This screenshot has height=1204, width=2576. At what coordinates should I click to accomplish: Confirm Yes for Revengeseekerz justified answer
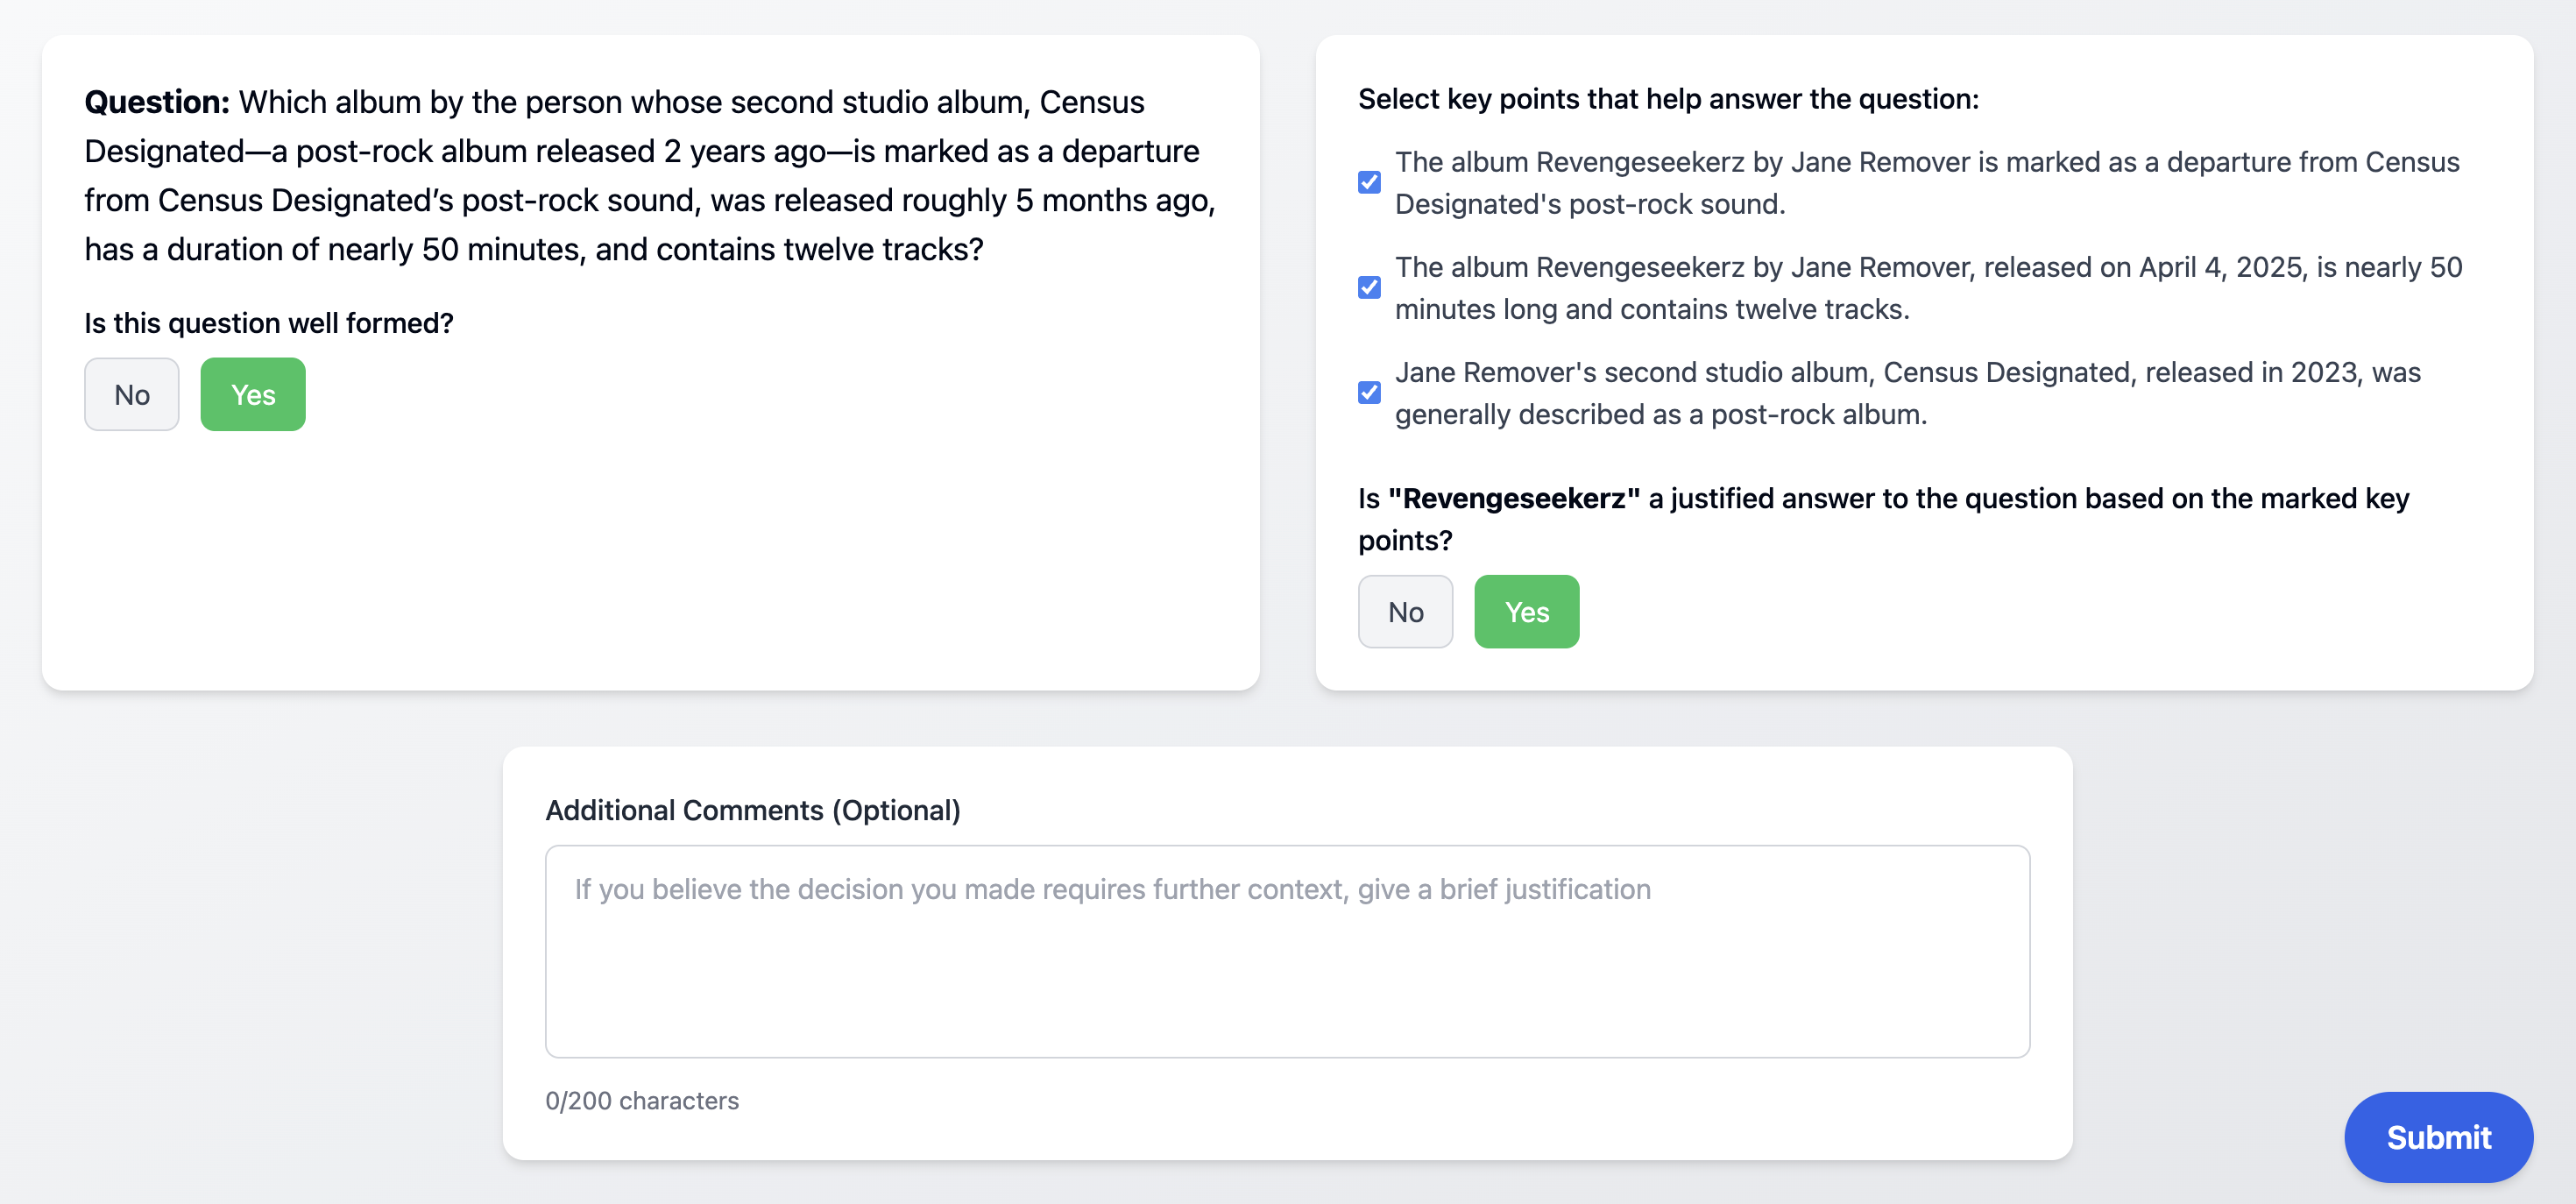(1526, 612)
